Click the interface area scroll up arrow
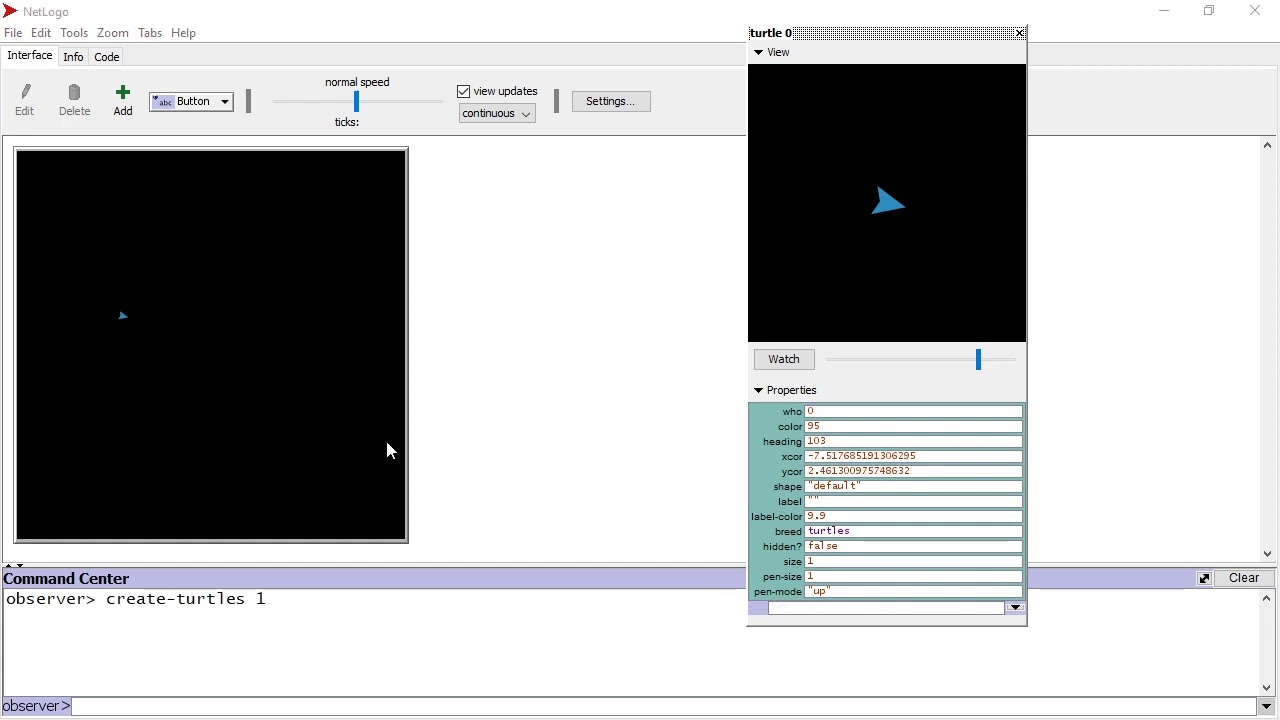This screenshot has width=1280, height=720. (x=1268, y=146)
